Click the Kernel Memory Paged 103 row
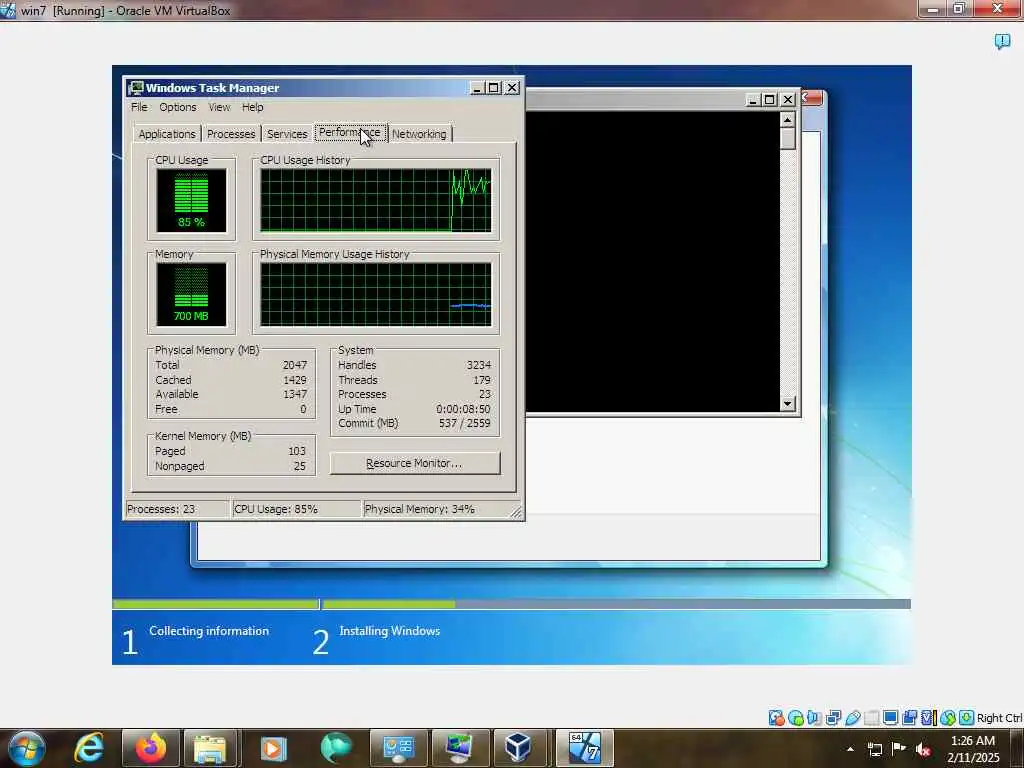The width and height of the screenshot is (1024, 768). (x=231, y=451)
